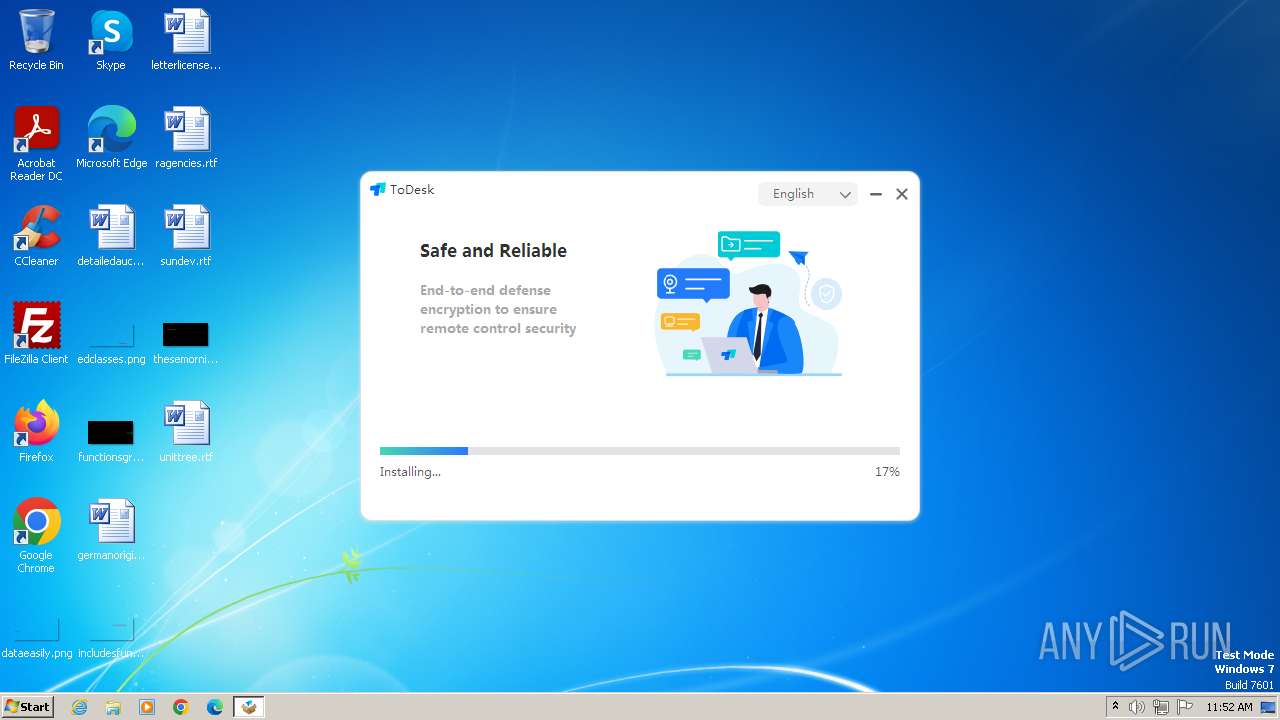Open the ToDesk language dropdown
Screen dimensions: 1280x720
[x=808, y=194]
